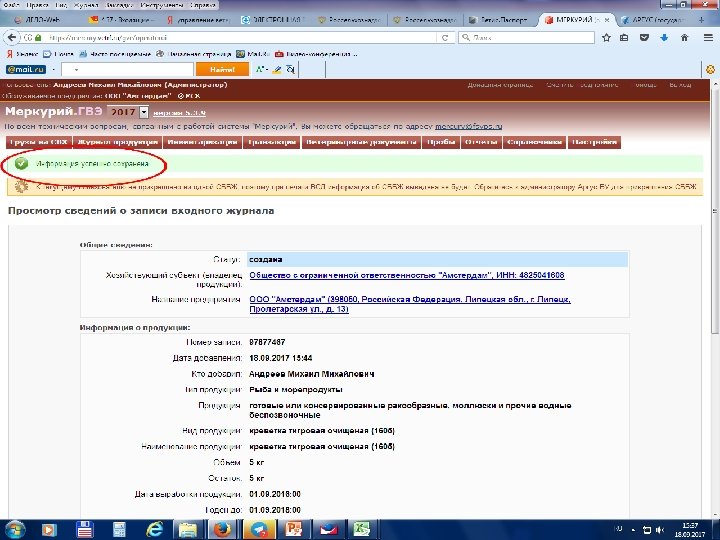
Task: Open the Файл menu
Action: (x=11, y=5)
